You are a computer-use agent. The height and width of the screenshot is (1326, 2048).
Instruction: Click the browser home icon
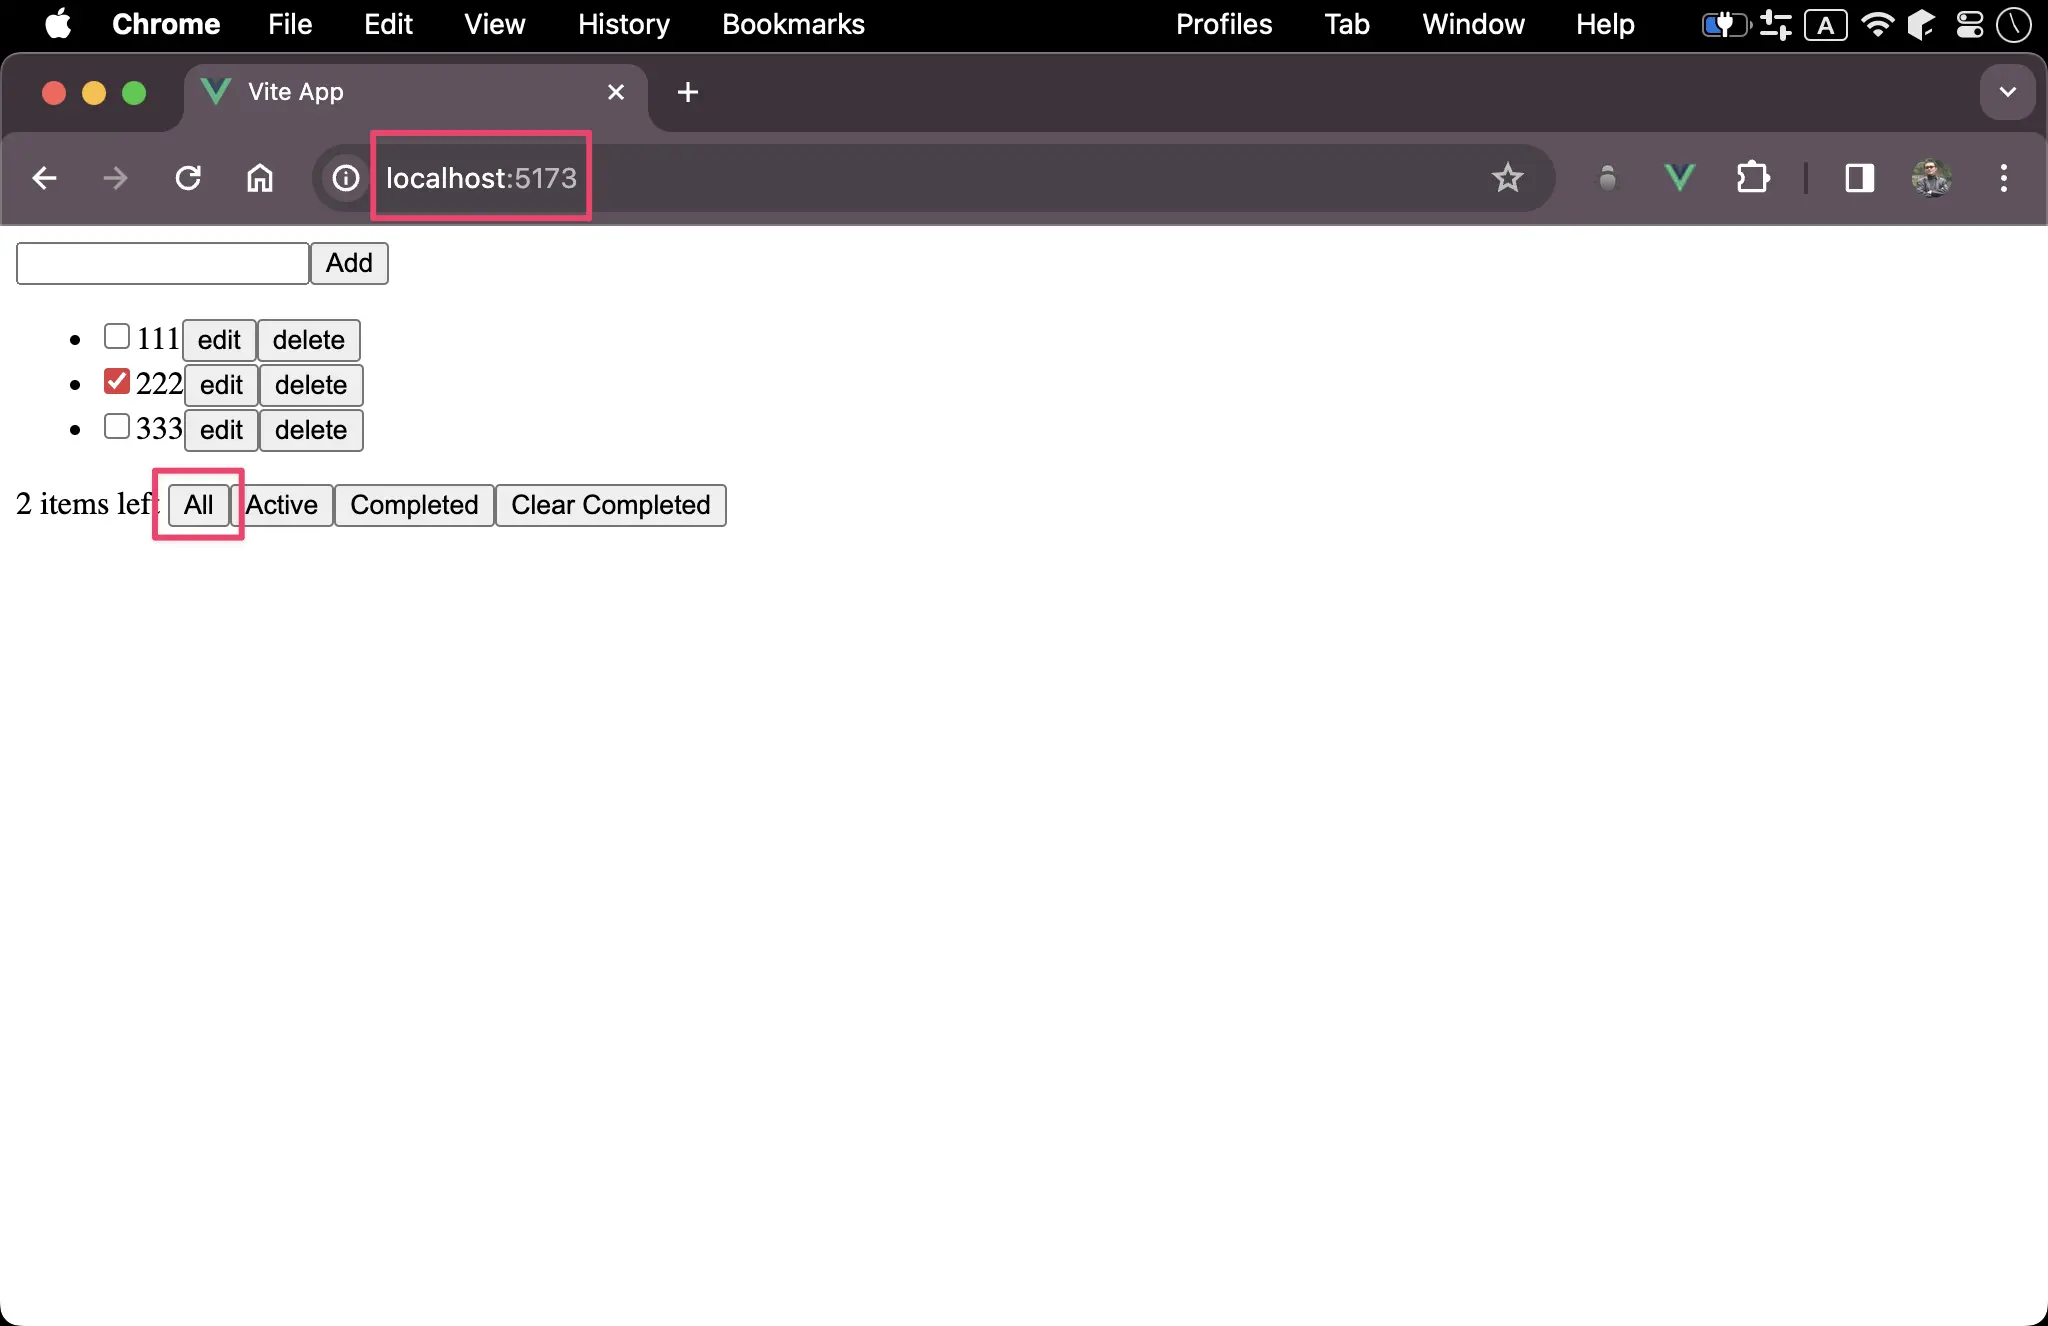pos(263,178)
